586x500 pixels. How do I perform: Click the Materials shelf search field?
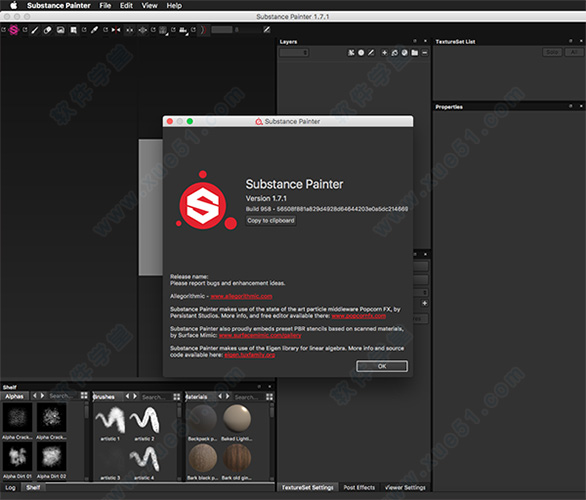click(248, 397)
